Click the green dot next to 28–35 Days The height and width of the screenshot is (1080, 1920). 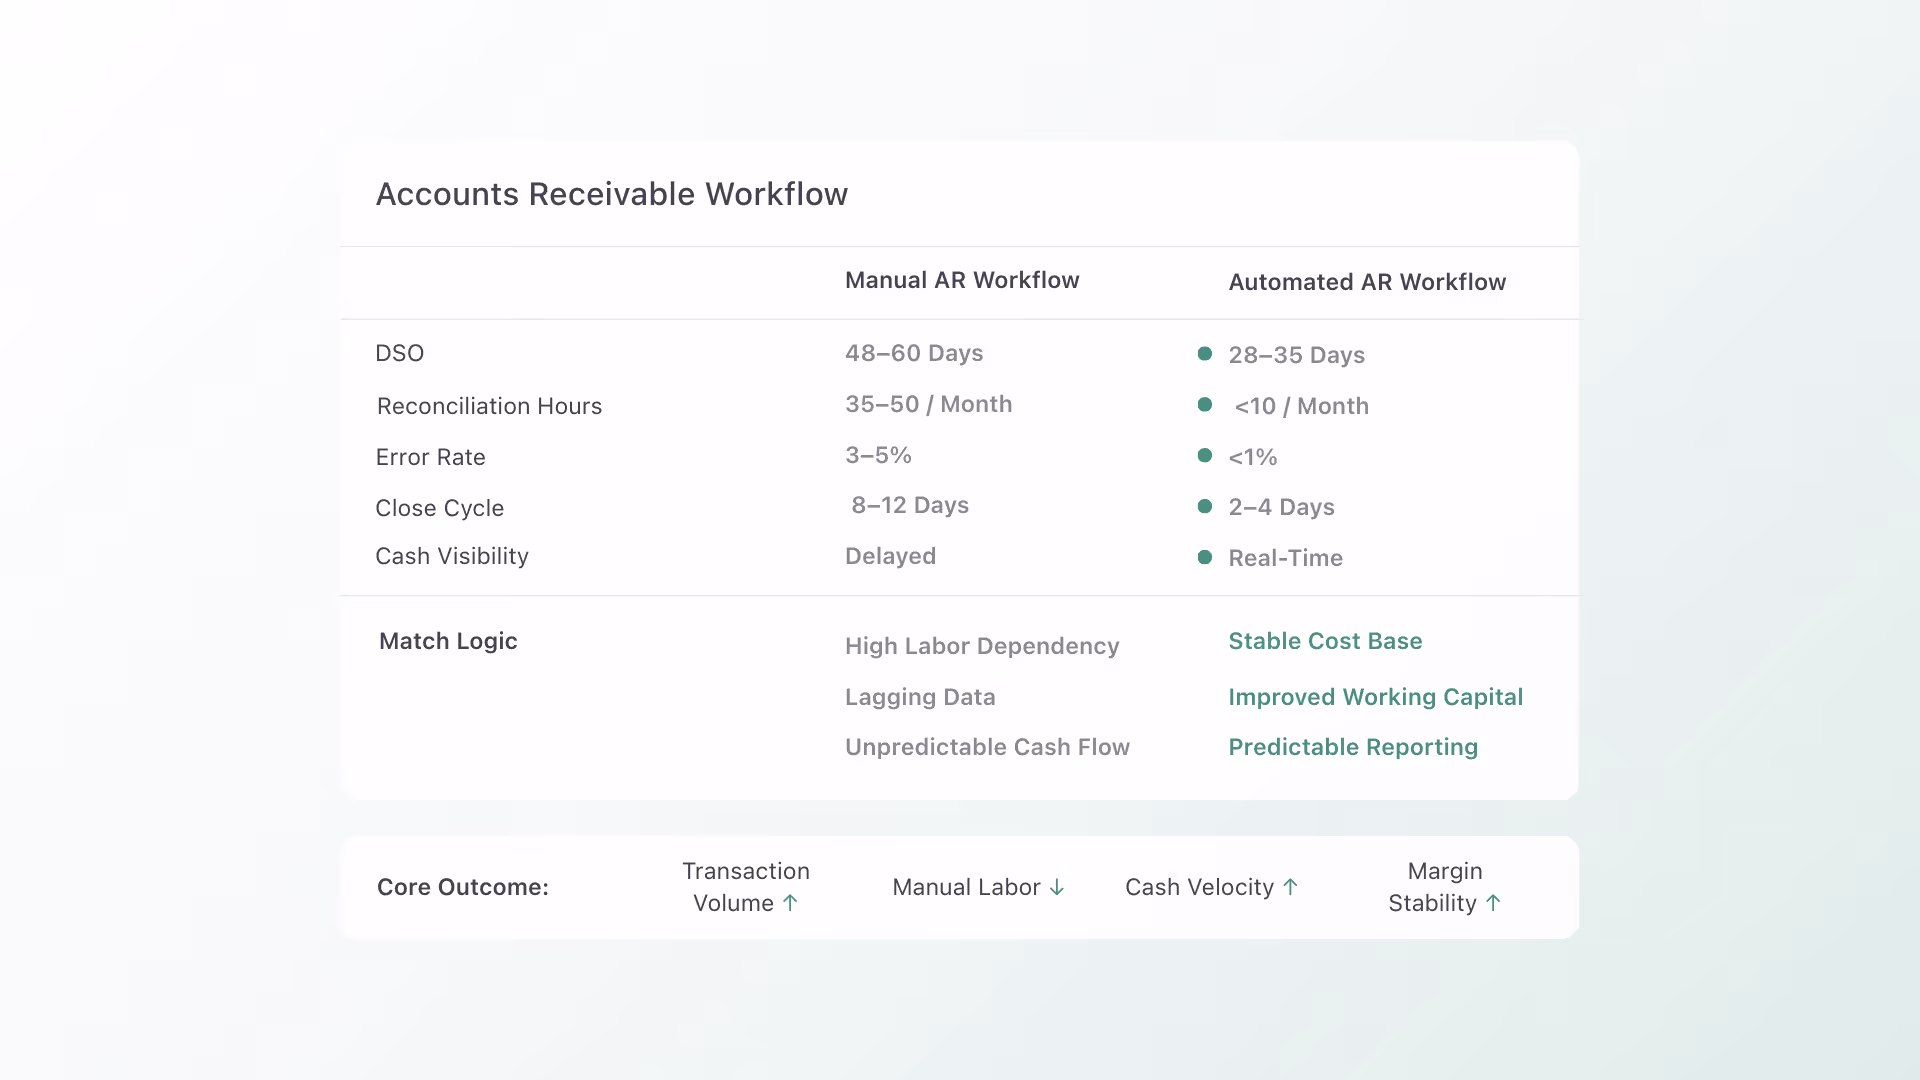[x=1205, y=354]
